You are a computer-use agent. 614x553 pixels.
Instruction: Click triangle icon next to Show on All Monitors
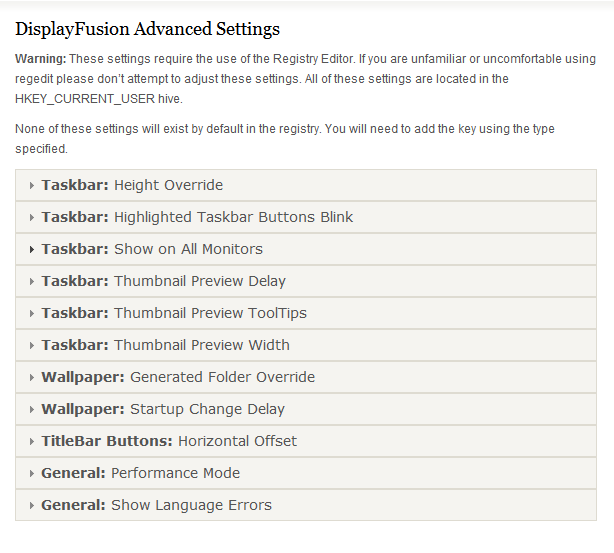(32, 249)
